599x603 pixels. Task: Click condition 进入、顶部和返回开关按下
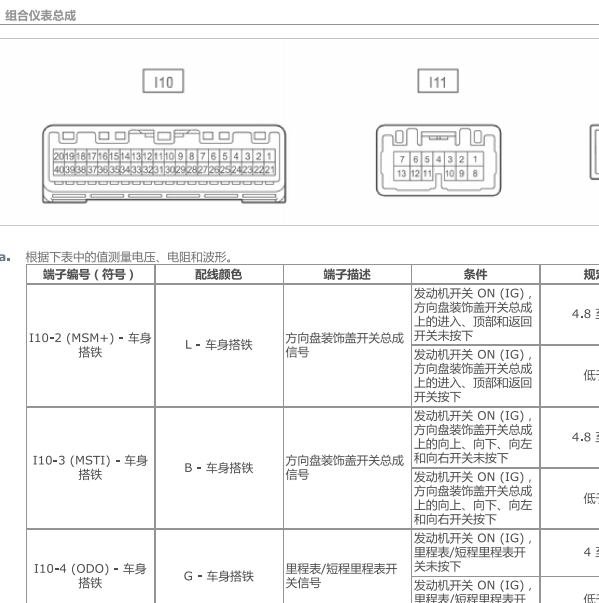pyautogui.click(x=476, y=376)
